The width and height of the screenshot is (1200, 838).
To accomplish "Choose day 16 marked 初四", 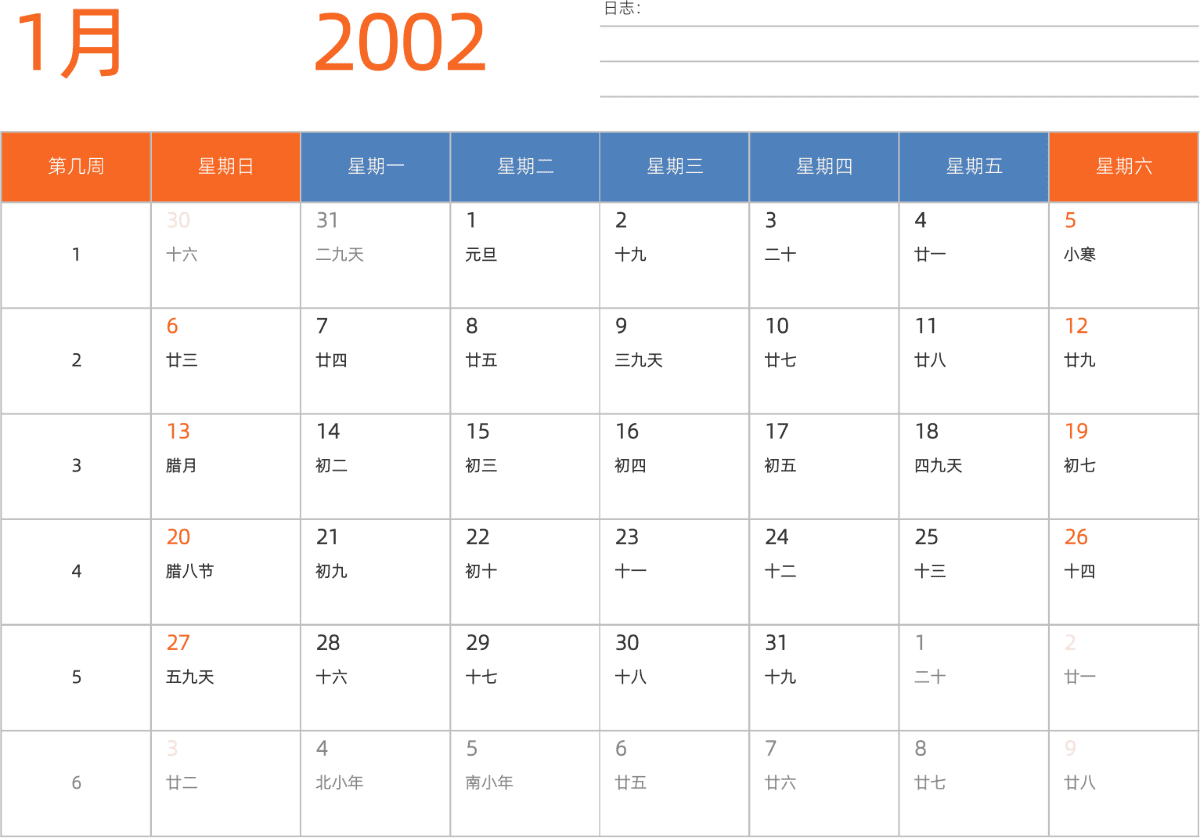I will 675,466.
